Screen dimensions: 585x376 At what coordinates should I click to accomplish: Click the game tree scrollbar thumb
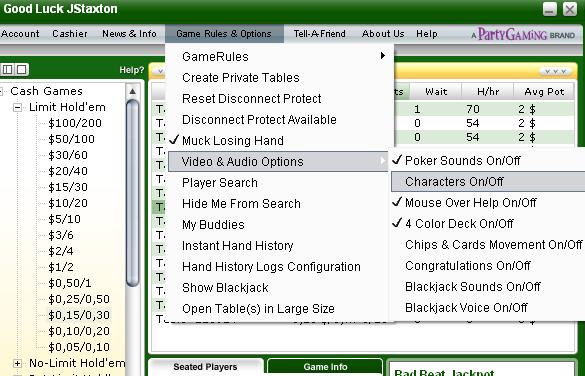(132, 193)
